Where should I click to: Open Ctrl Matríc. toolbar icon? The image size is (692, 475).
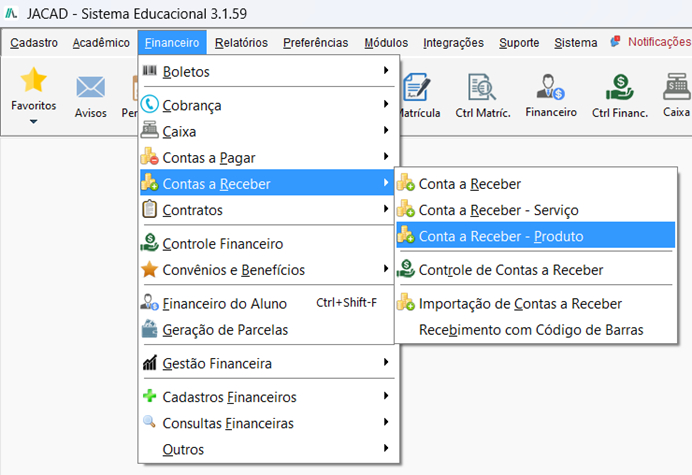tap(482, 87)
